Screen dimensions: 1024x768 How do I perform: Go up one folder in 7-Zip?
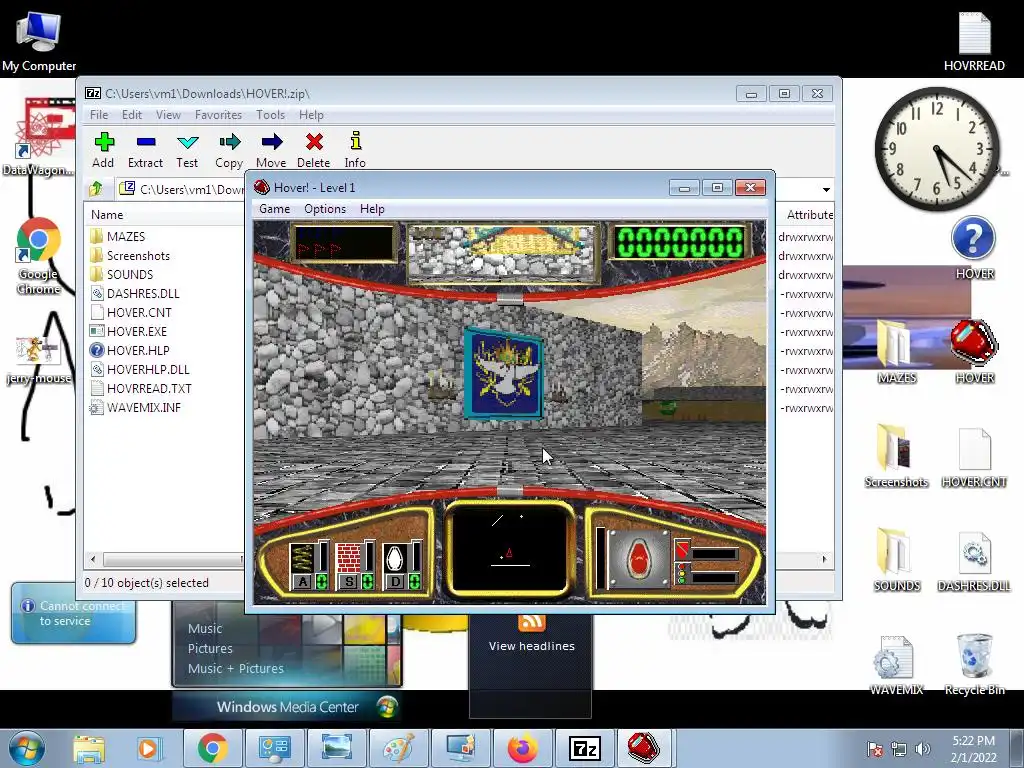point(96,189)
